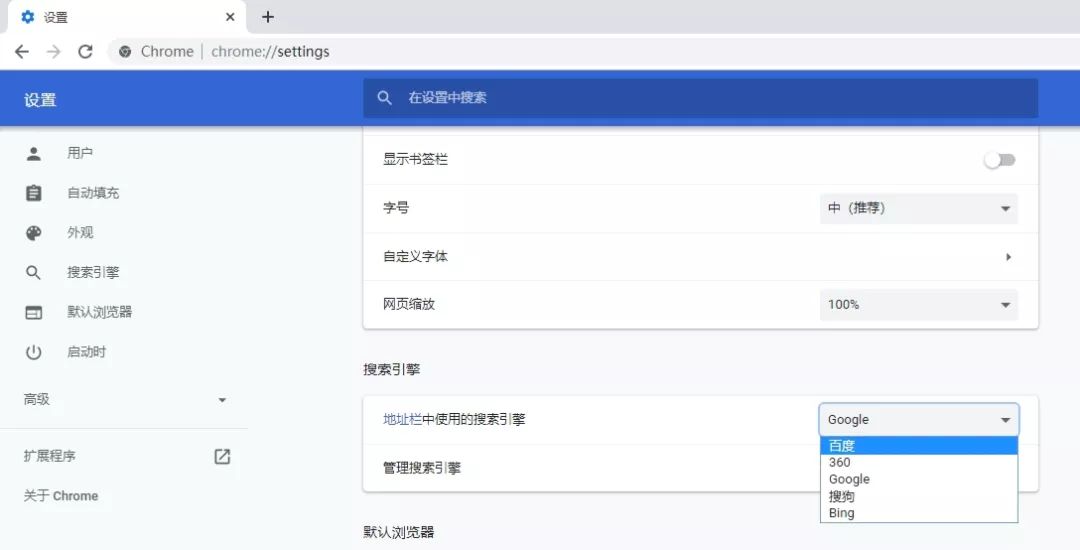The image size is (1080, 550).
Task: Click the settings gear tab icon
Action: [x=28, y=17]
